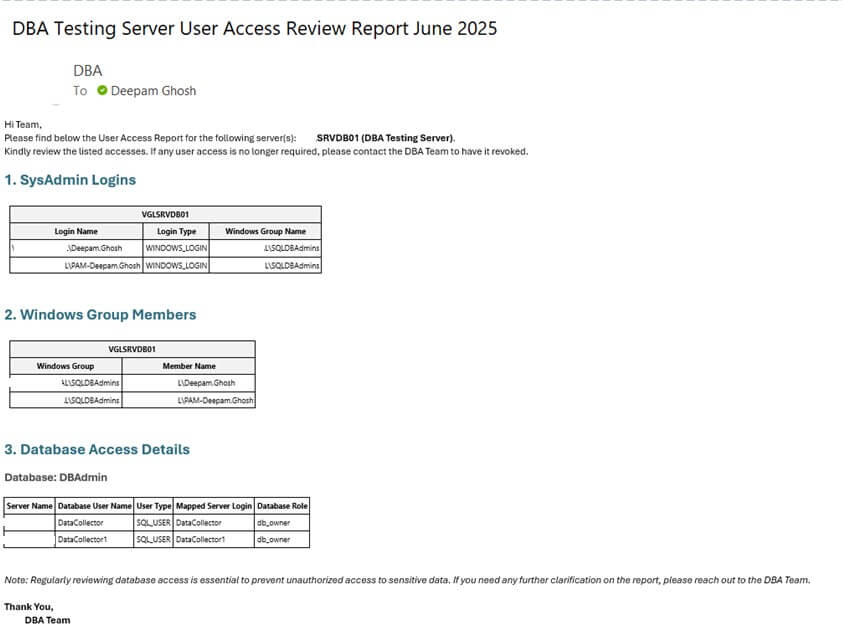Click '.\Deepam.Ghosh' in the Login Name column
Viewport: 842px width, 627px height.
tap(94, 248)
